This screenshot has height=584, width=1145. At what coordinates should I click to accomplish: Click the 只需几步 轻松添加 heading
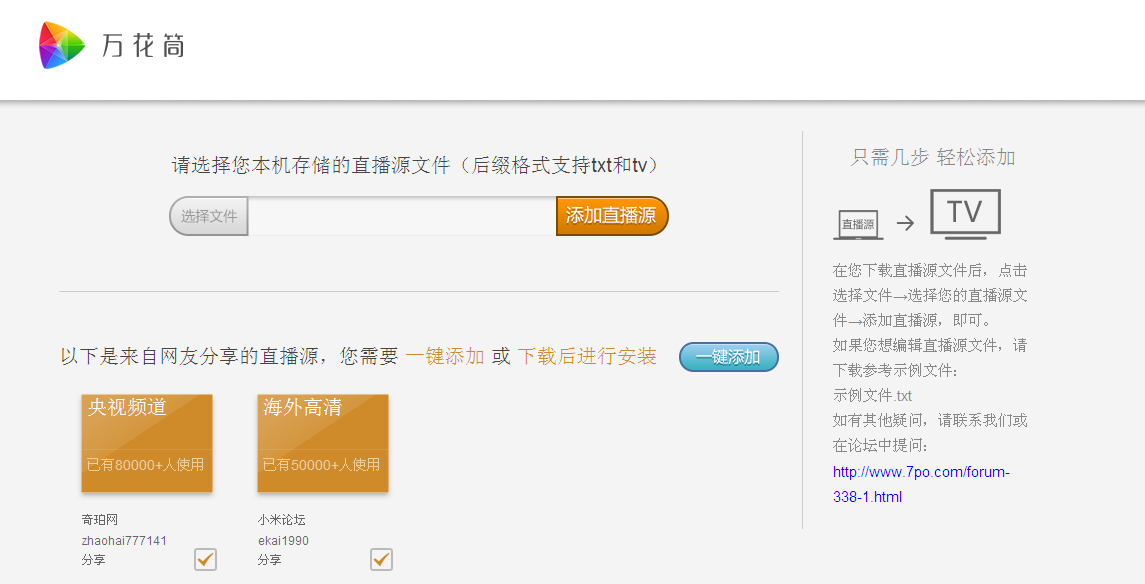click(933, 157)
